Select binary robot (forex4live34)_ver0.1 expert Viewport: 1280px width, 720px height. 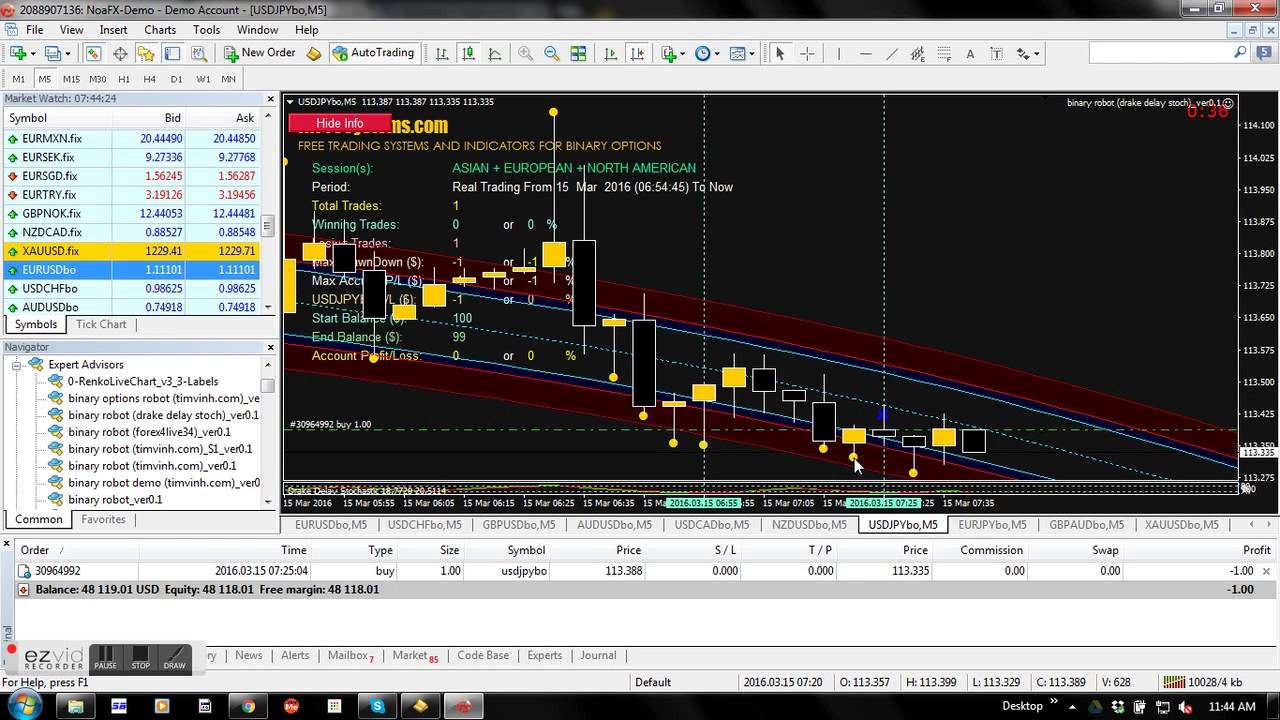click(x=149, y=432)
